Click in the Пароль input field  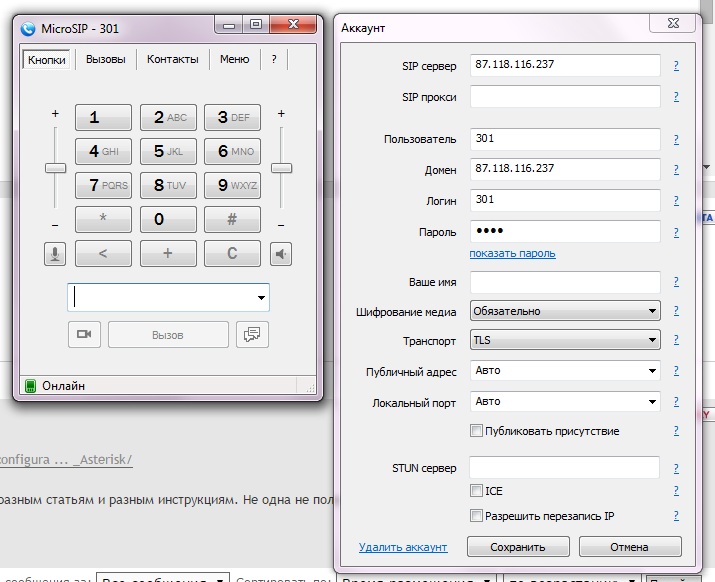[x=565, y=231]
